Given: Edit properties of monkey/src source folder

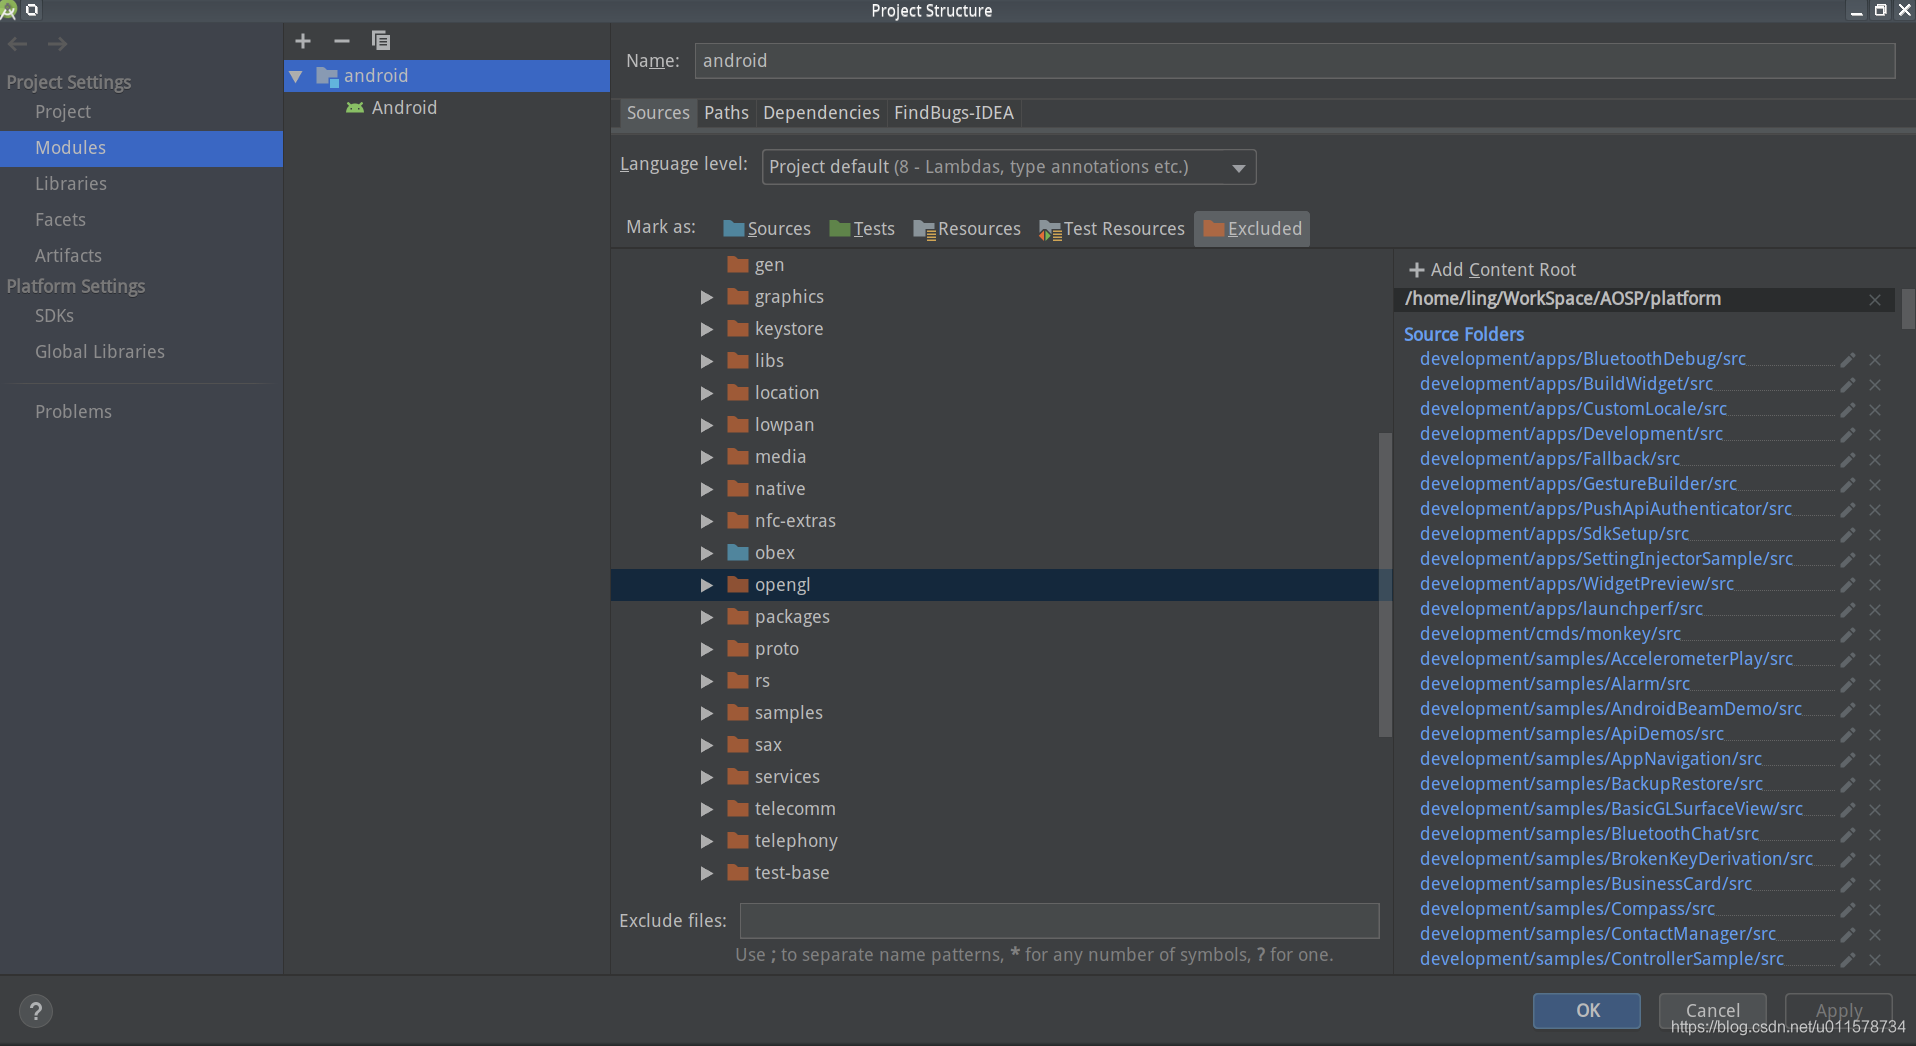Looking at the screenshot, I should pos(1848,635).
